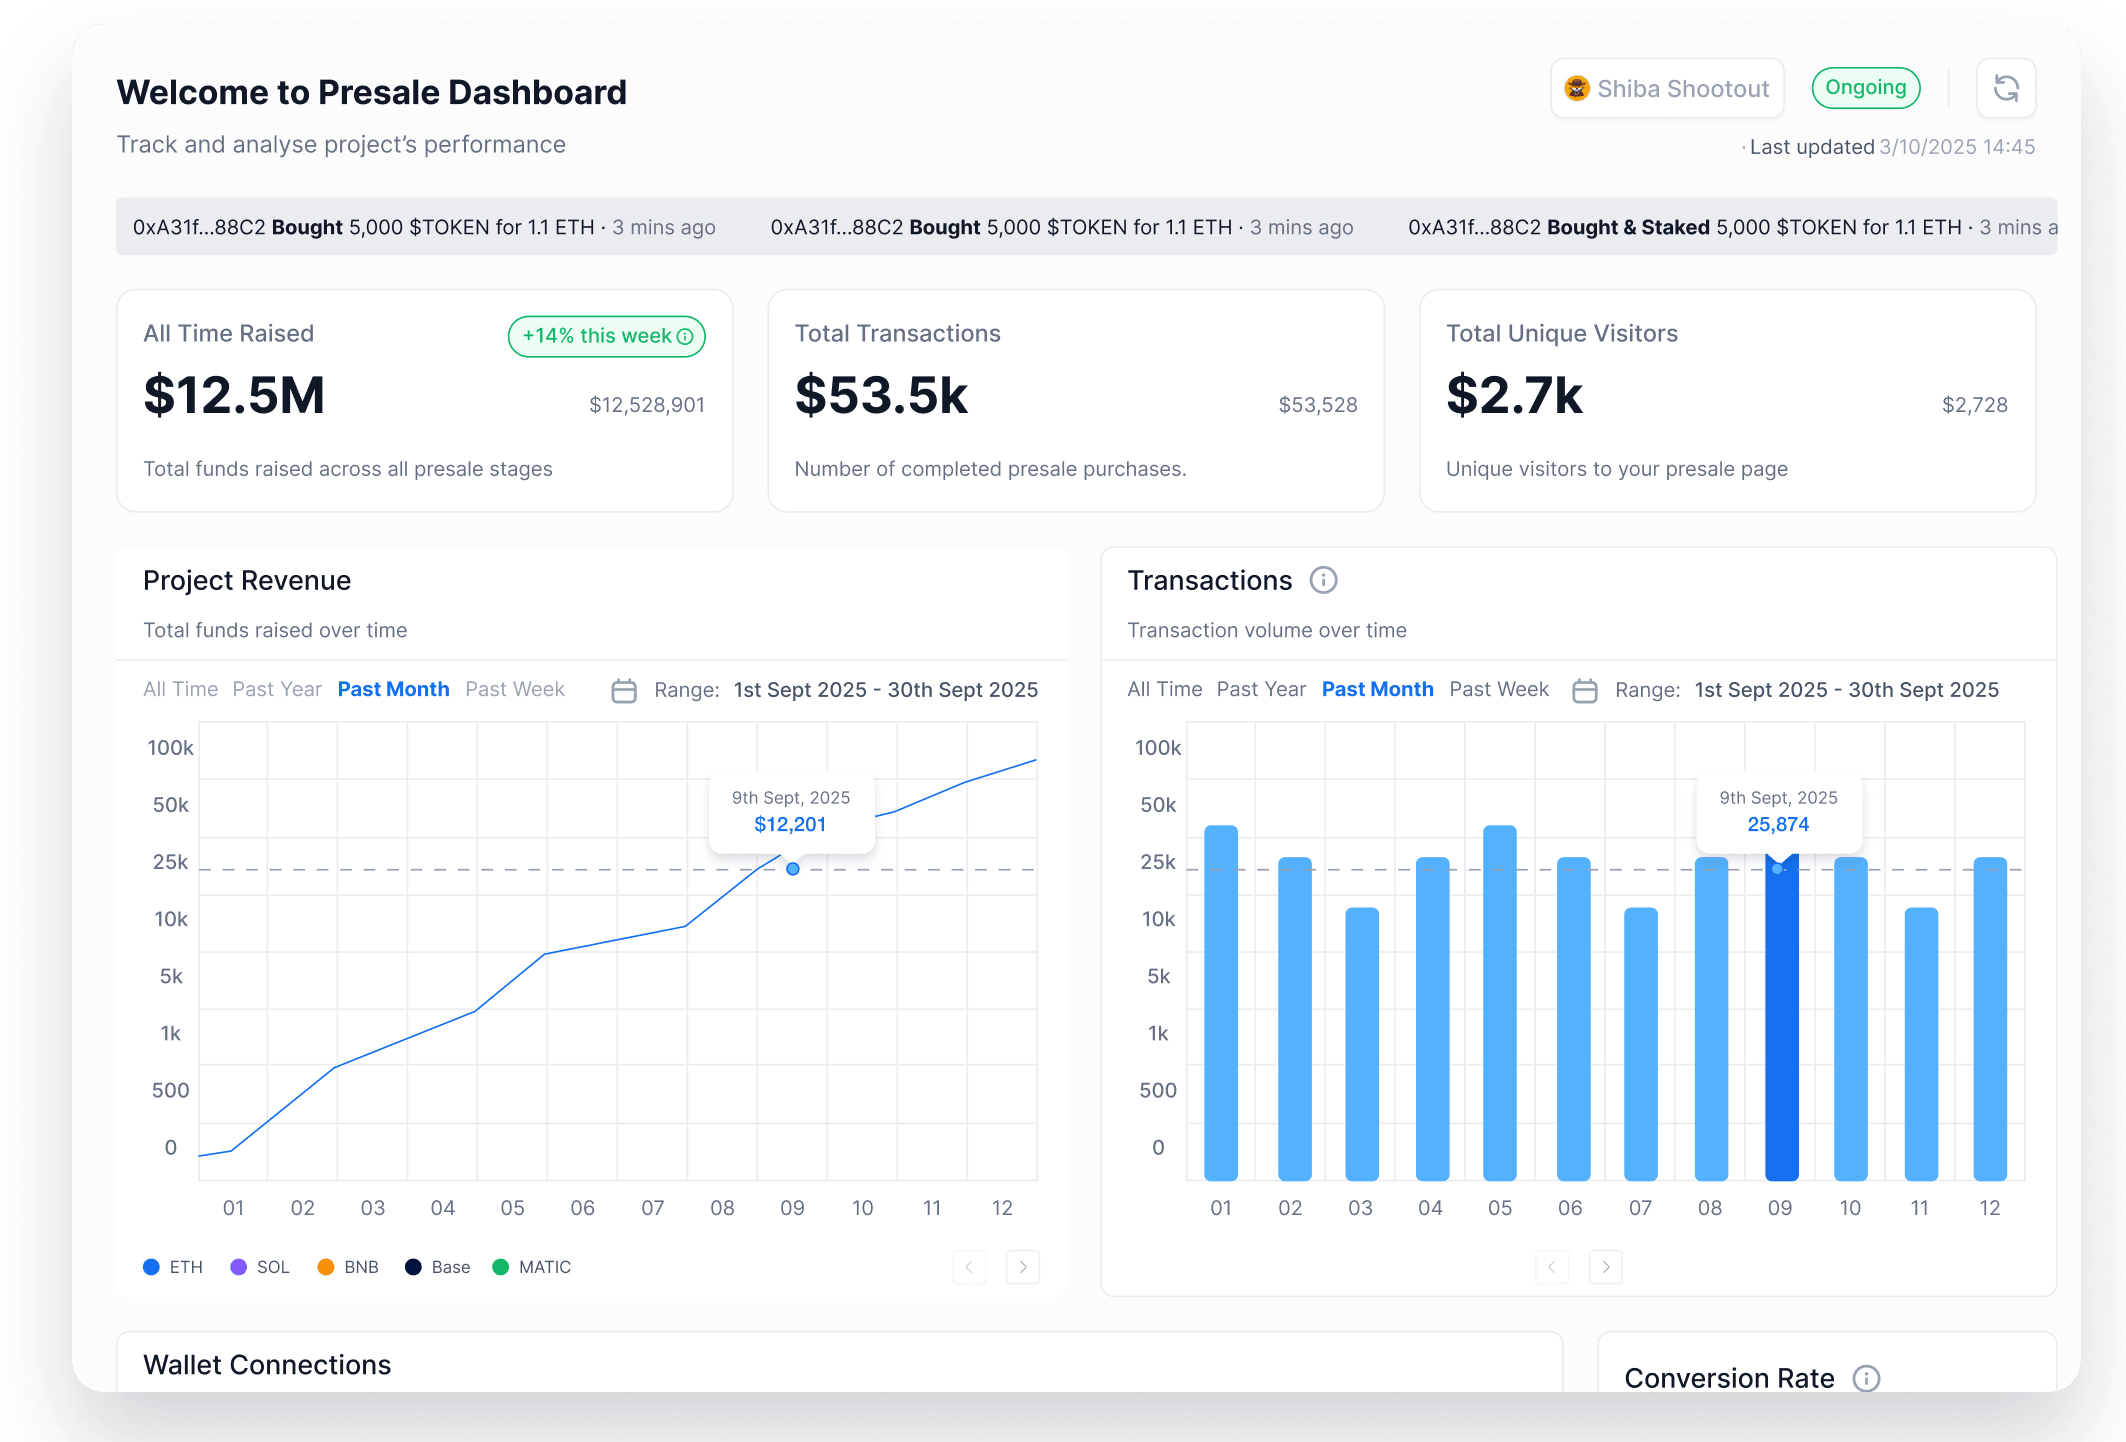Go to next page in Transactions chart
Viewport: 2126px width, 1442px height.
1606,1267
